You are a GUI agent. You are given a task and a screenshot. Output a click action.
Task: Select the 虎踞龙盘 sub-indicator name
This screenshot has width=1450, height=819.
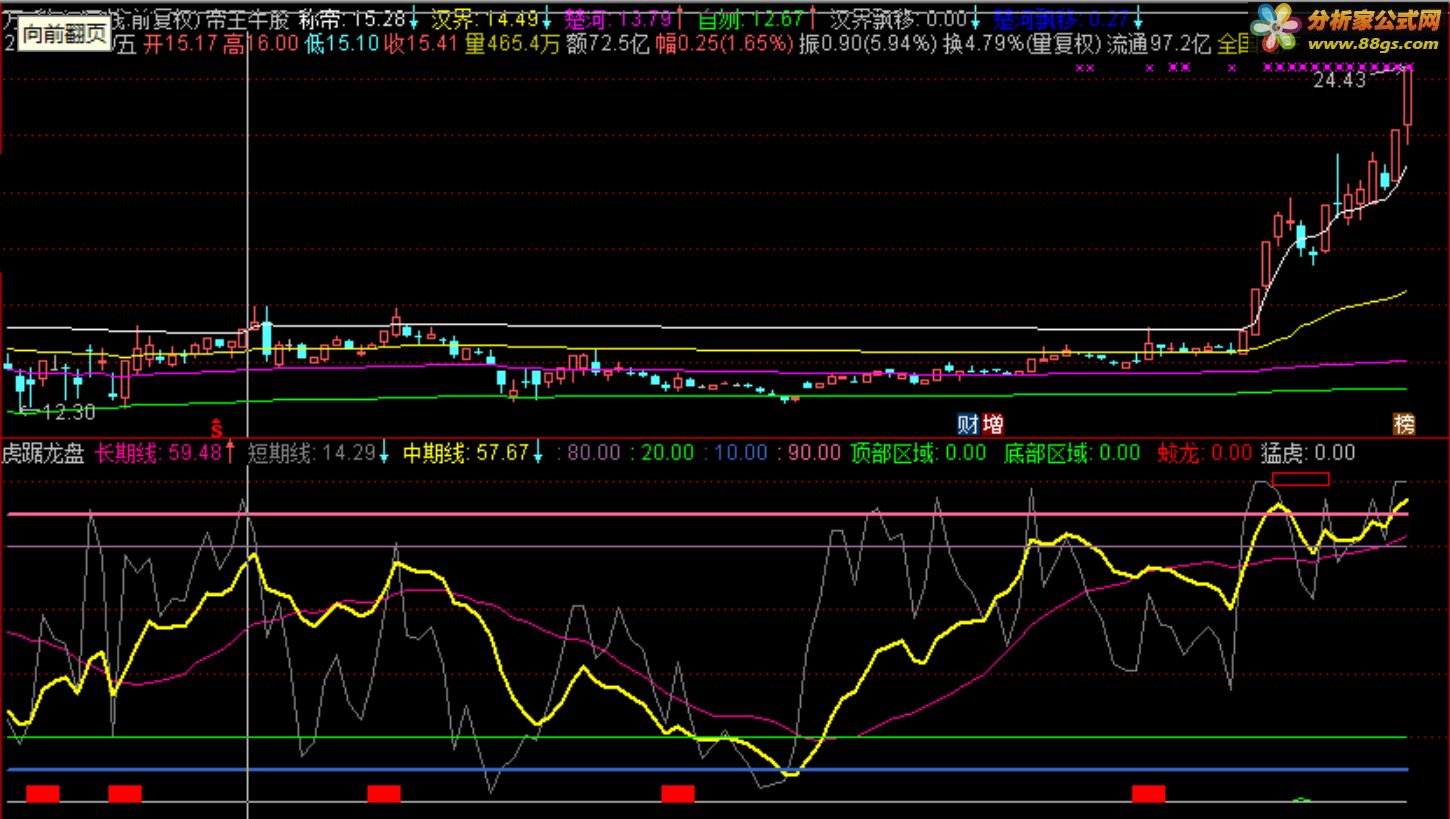click(44, 453)
